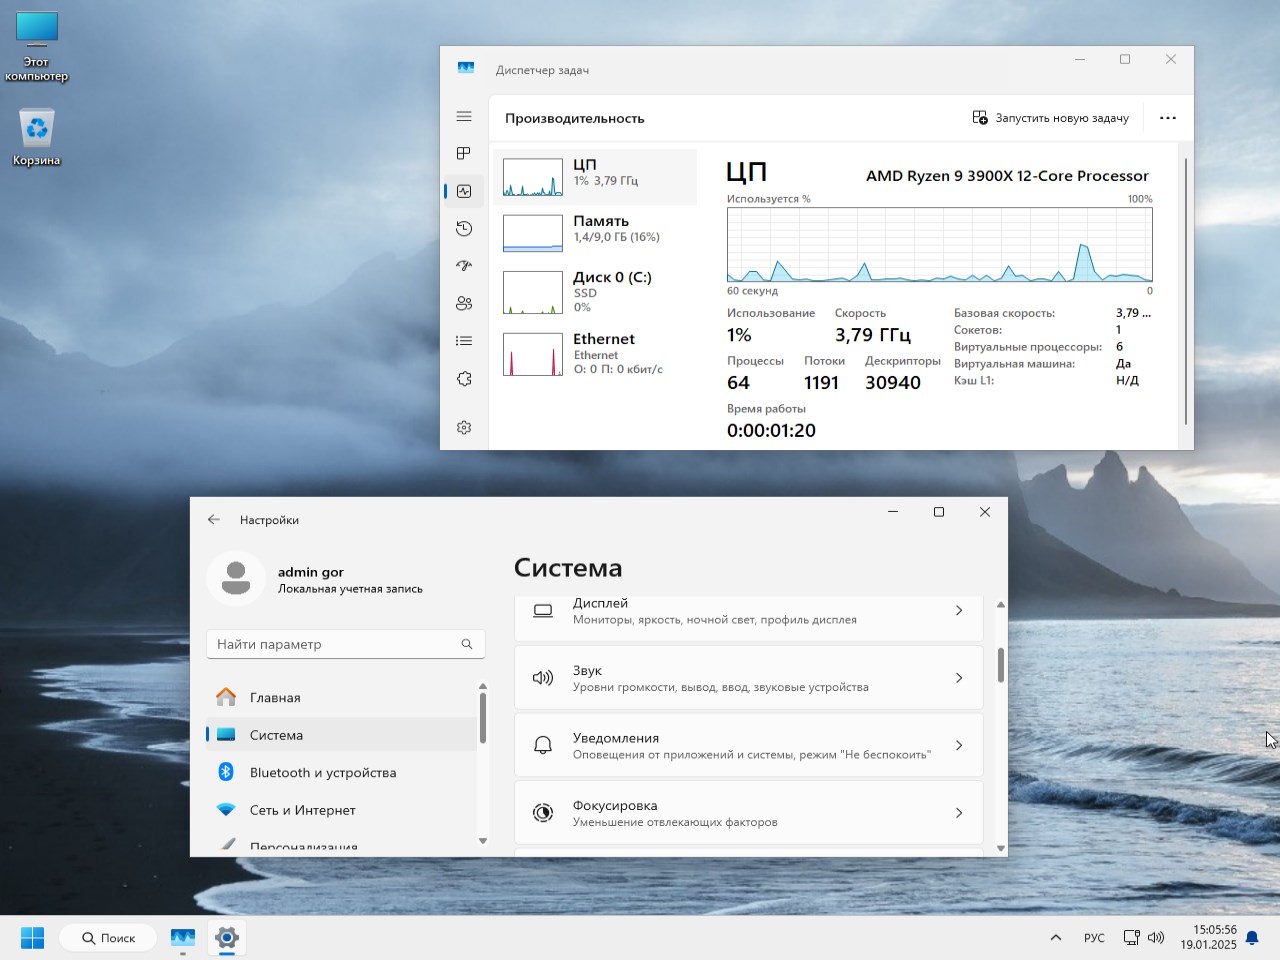Open Users page in Task Manager sidebar
This screenshot has width=1280, height=960.
point(464,303)
